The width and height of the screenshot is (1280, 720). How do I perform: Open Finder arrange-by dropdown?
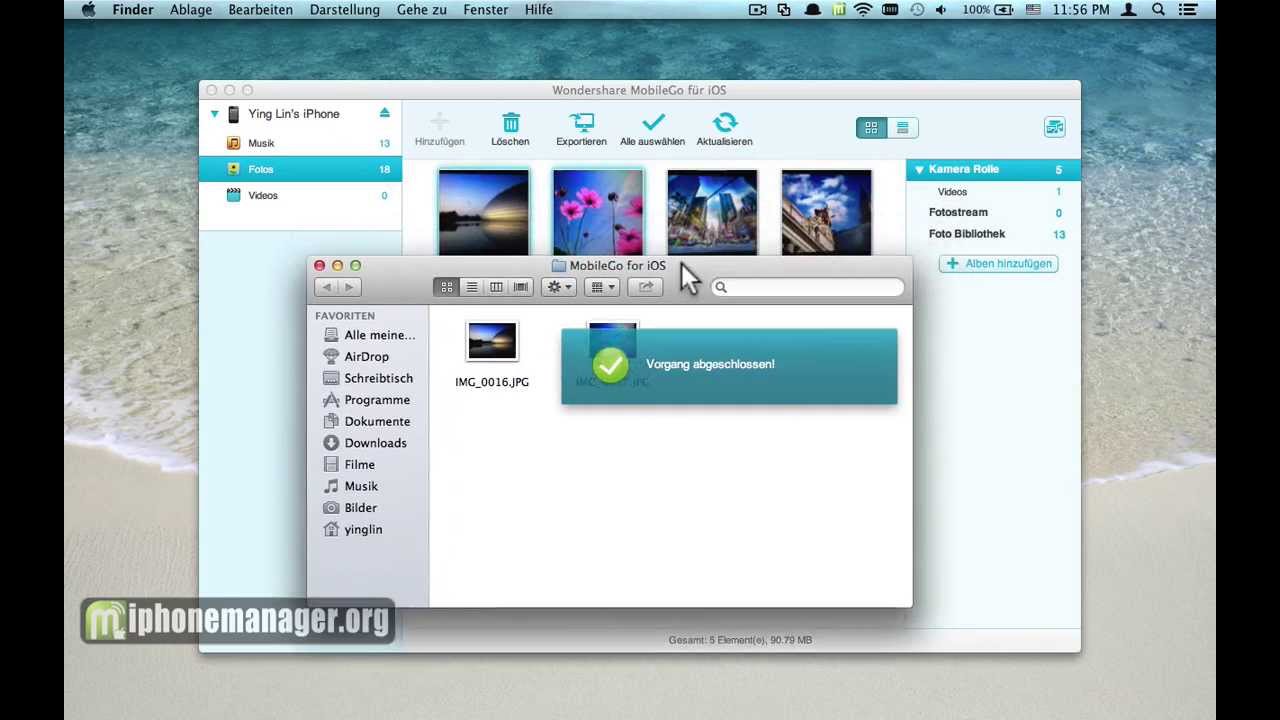603,287
